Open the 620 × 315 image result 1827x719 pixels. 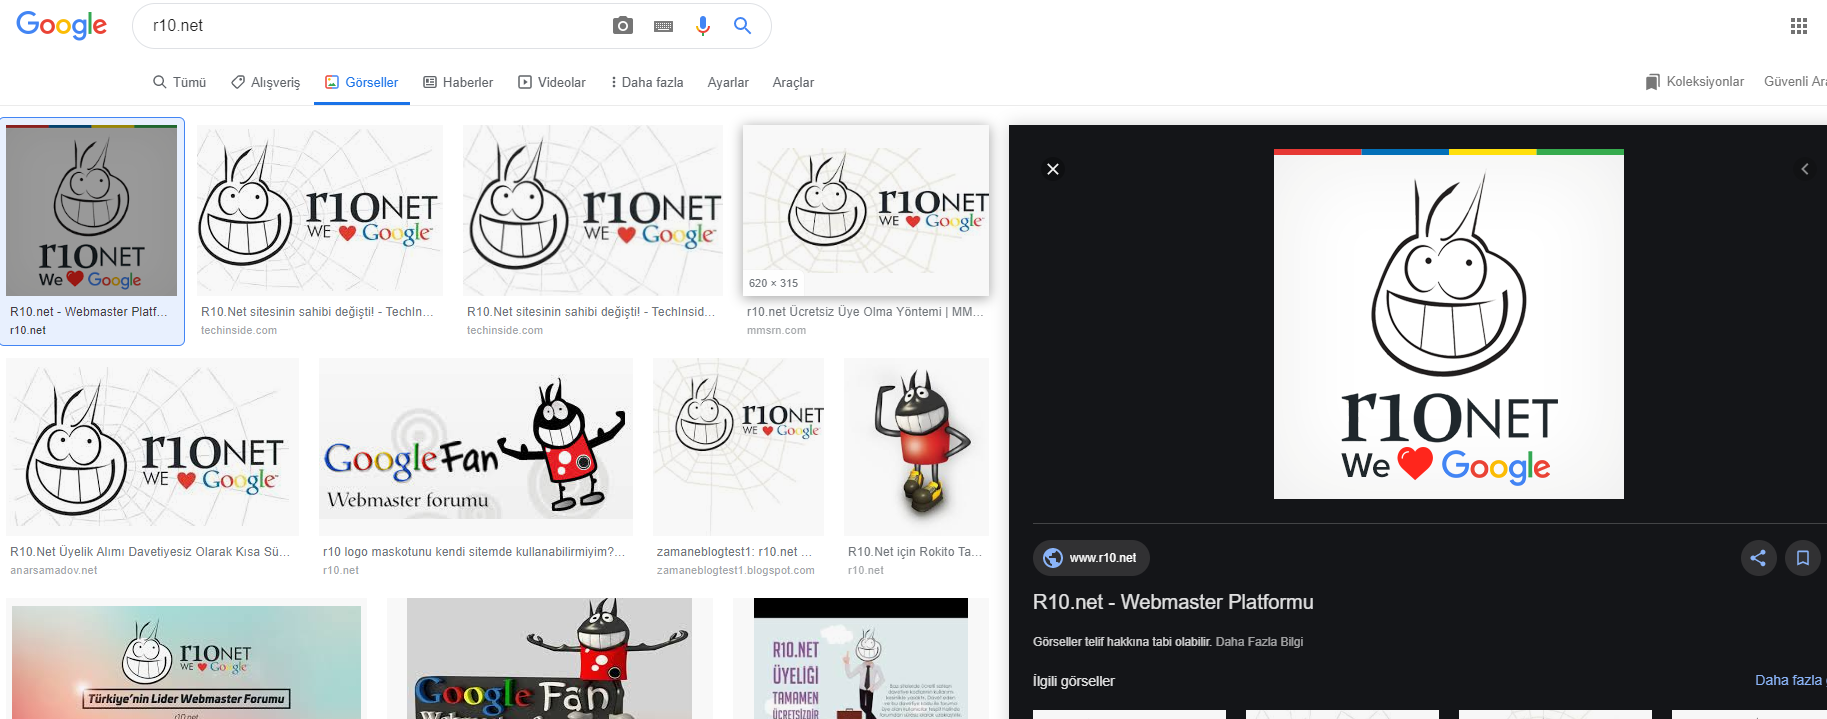866,210
